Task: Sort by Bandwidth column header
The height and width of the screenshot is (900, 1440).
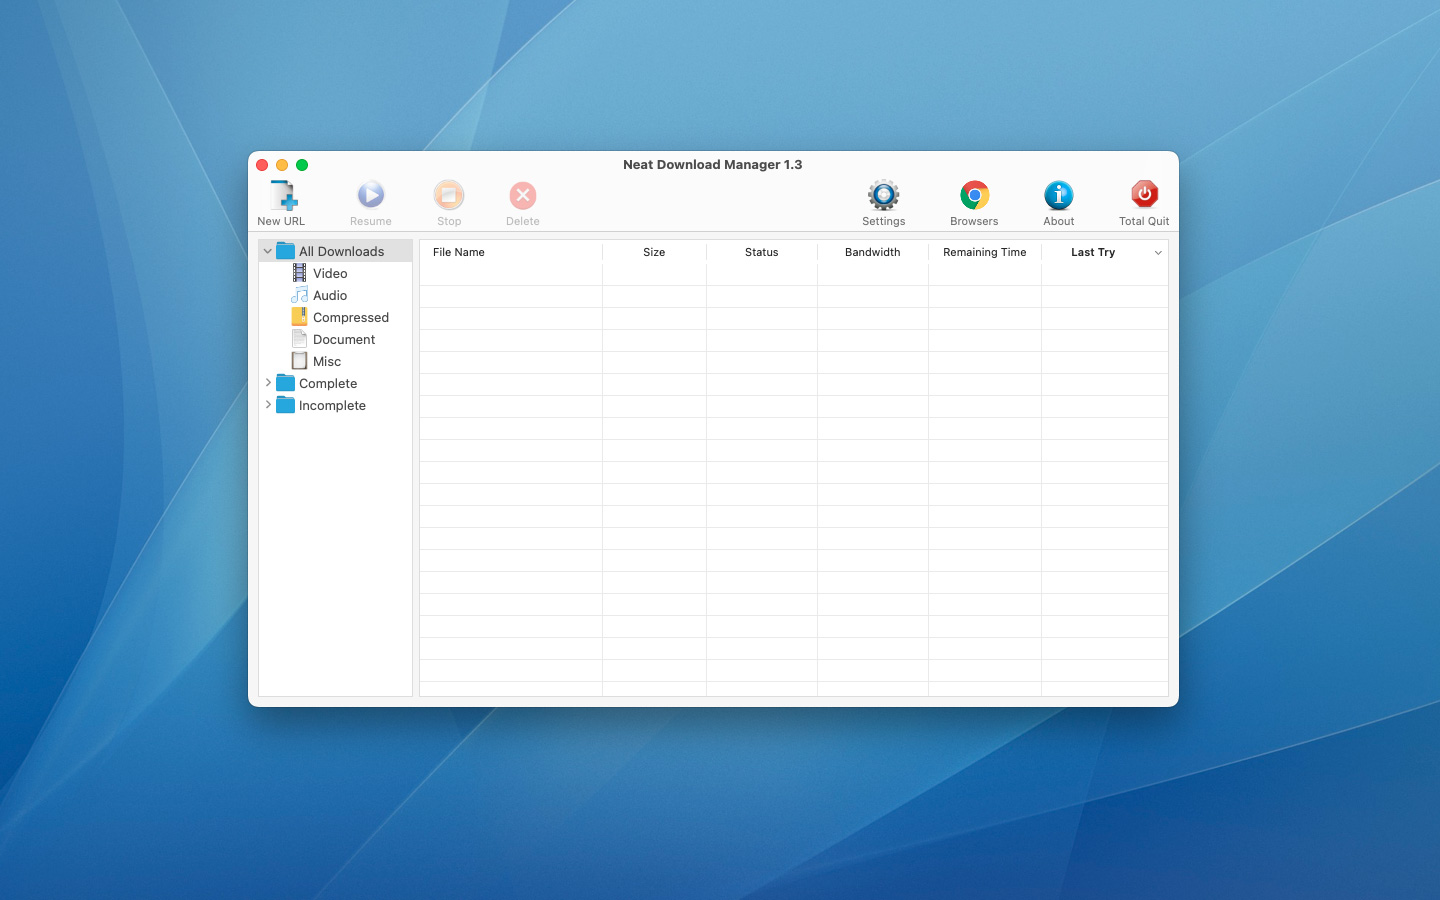Action: [872, 252]
